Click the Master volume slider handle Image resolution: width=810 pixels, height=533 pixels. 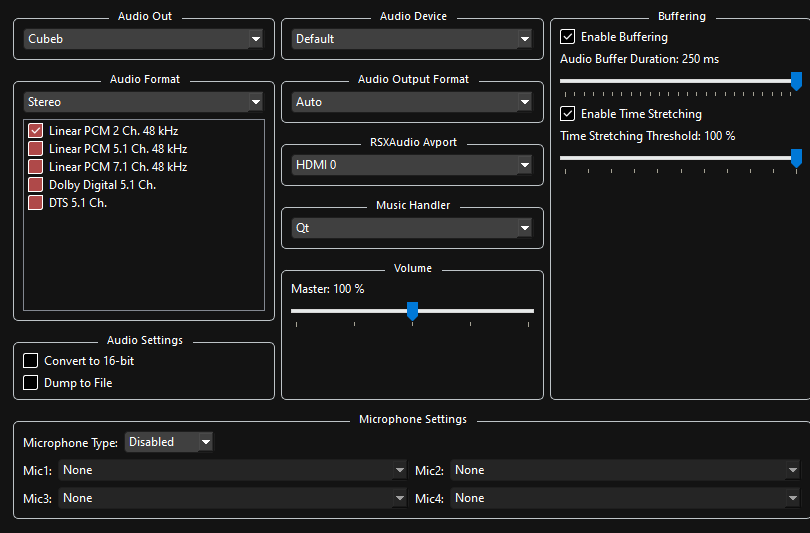tap(412, 311)
